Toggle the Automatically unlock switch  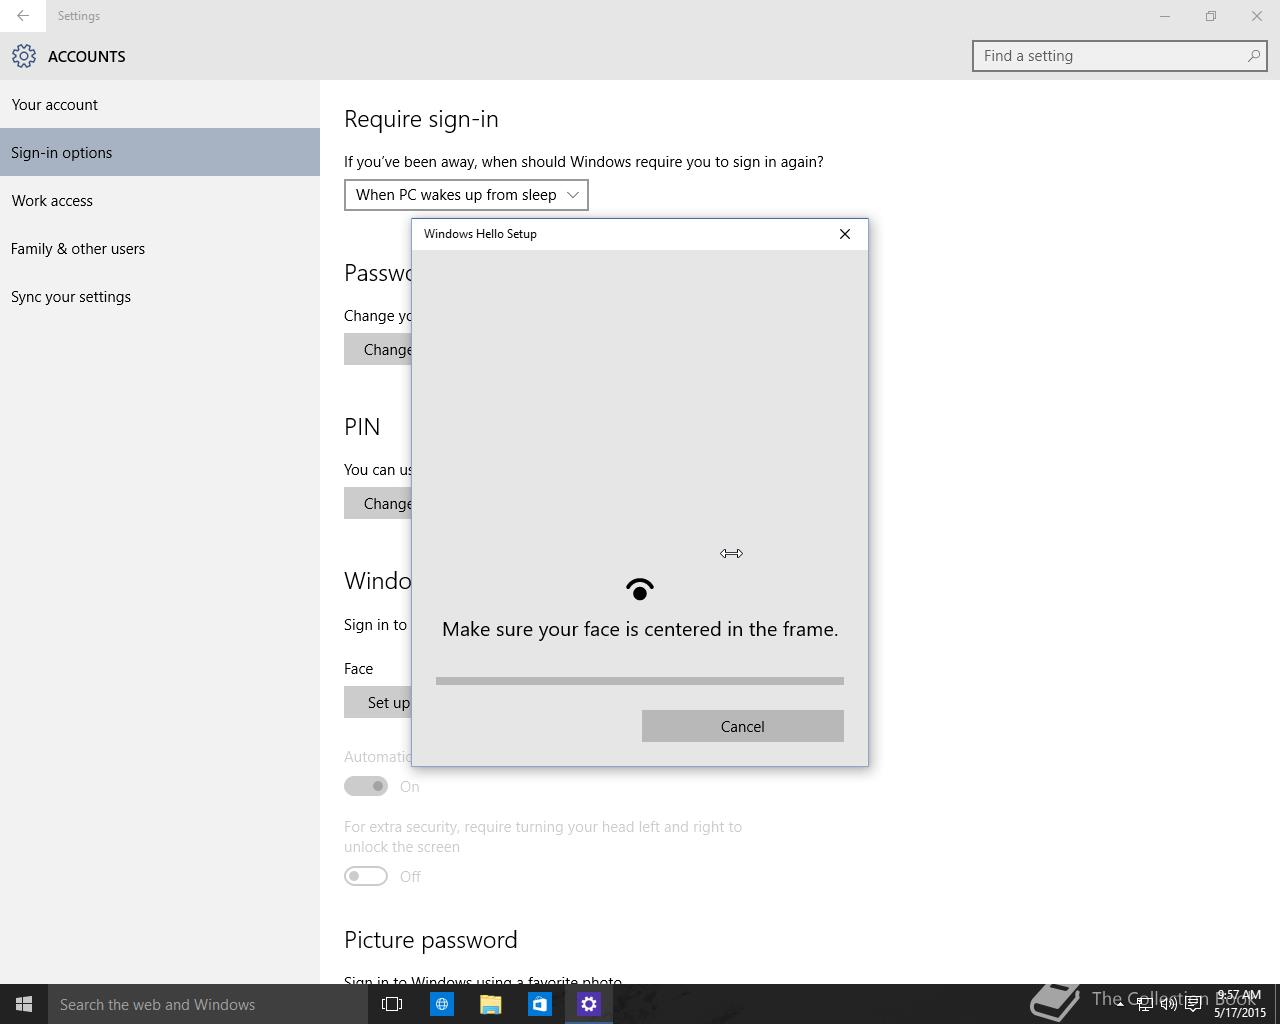[366, 786]
